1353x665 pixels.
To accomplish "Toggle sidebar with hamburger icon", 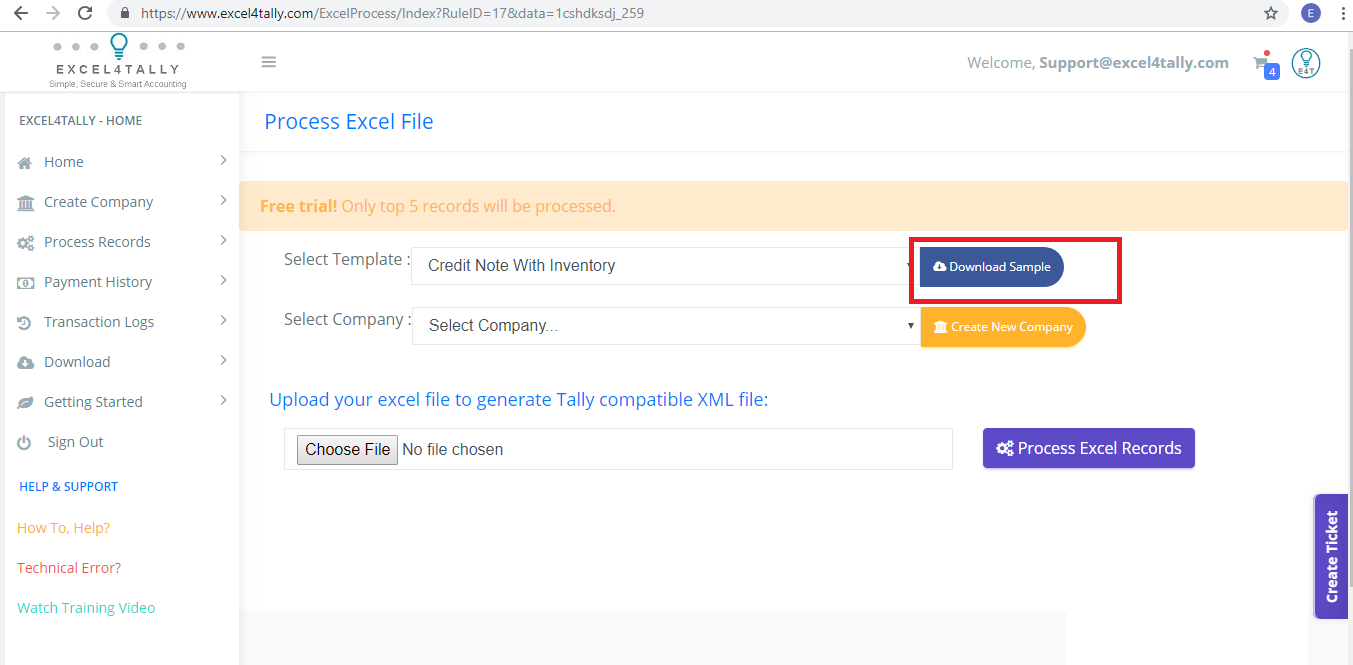I will click(268, 62).
